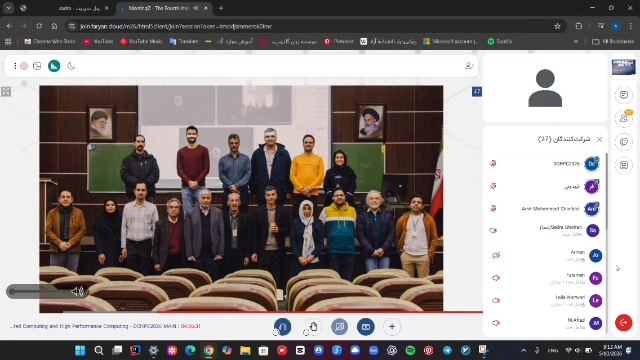The image size is (640, 360).
Task: Click the listen-only icon for Sadra Ghofran
Action: (493, 231)
